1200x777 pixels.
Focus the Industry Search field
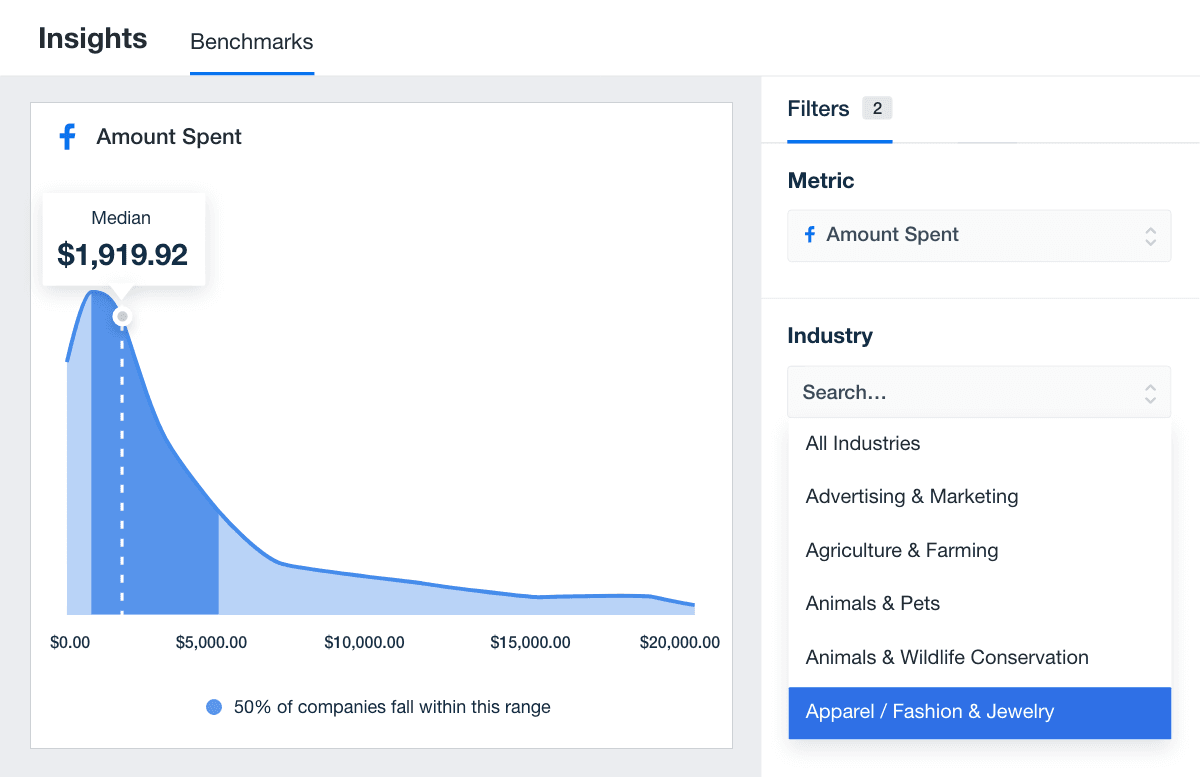(x=960, y=392)
